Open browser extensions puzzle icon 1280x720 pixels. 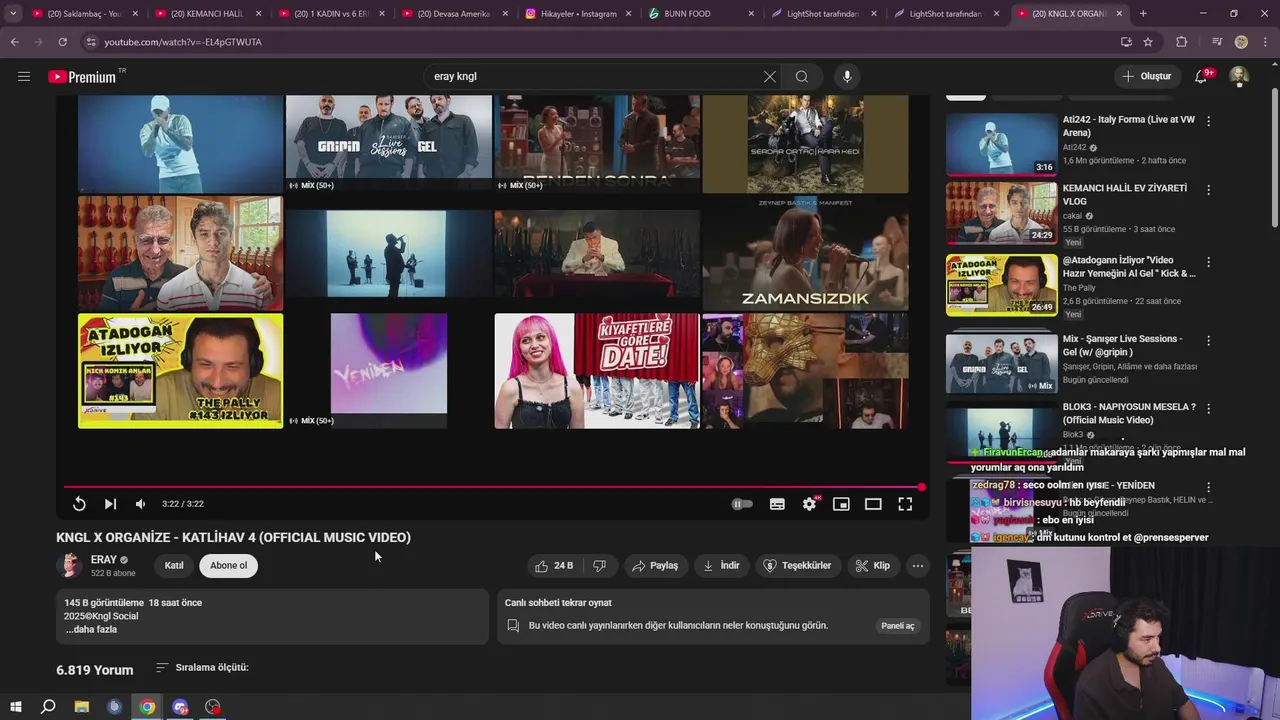point(1182,42)
